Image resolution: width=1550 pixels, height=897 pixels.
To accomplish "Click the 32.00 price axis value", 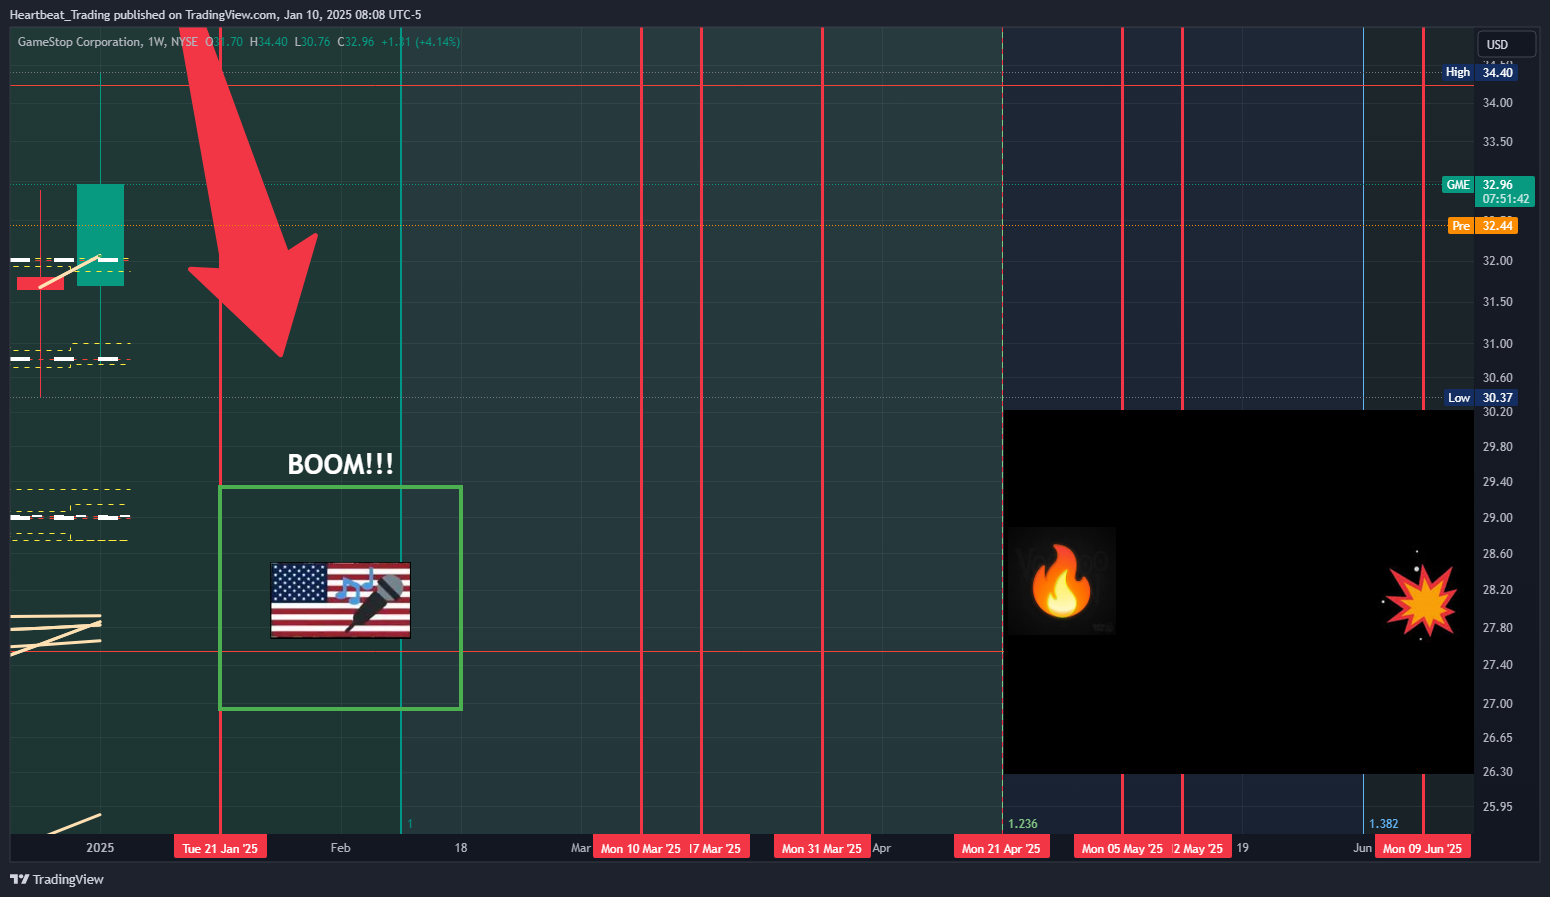I will click(x=1497, y=261).
